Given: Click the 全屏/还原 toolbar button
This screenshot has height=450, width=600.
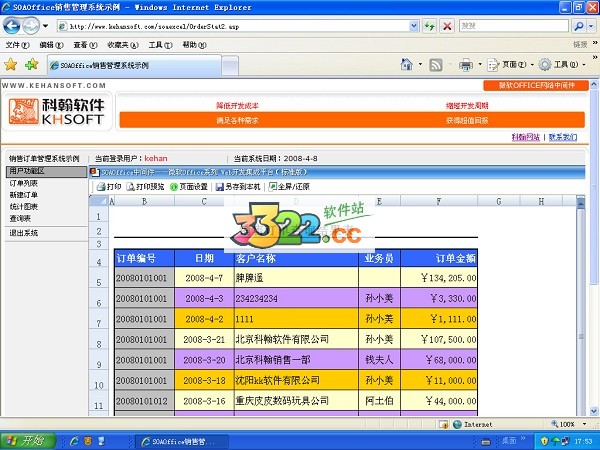Looking at the screenshot, I should click(x=289, y=186).
